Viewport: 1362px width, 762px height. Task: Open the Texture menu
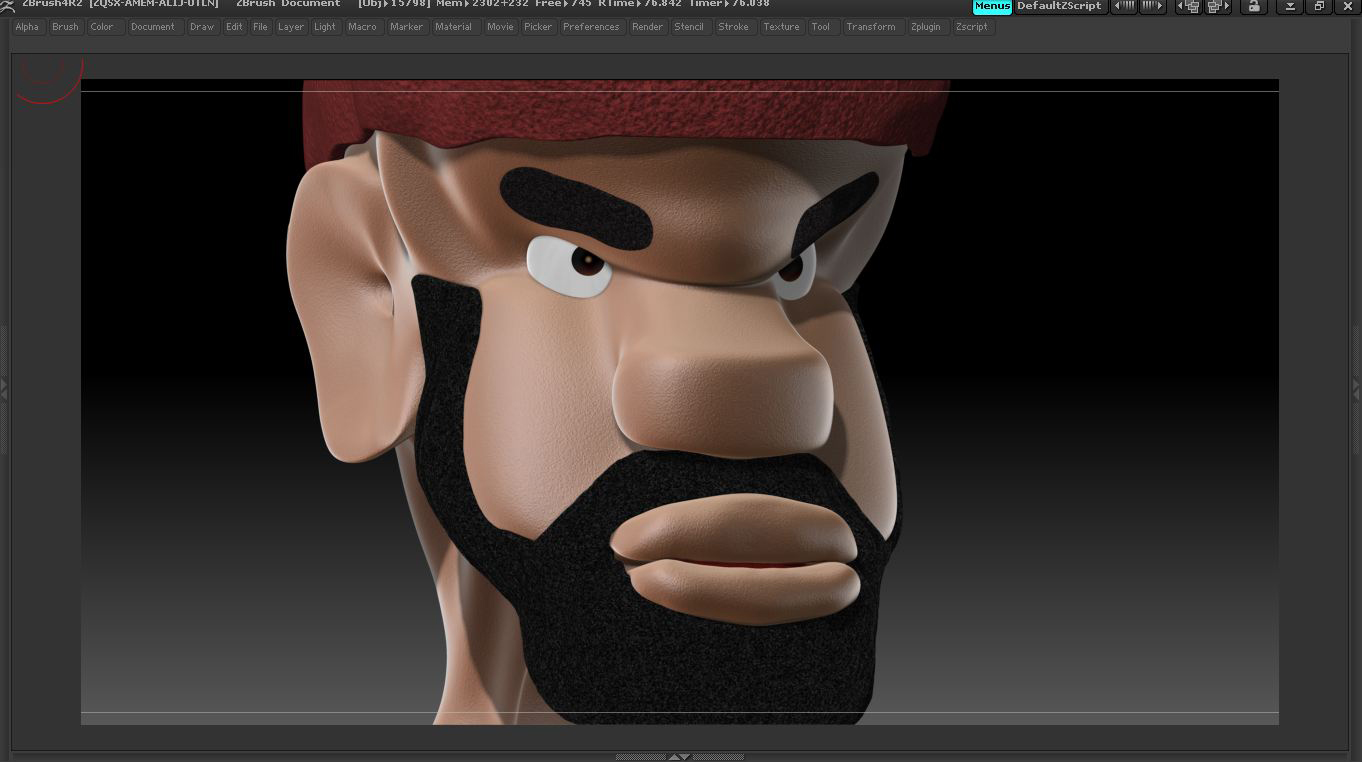pos(781,27)
